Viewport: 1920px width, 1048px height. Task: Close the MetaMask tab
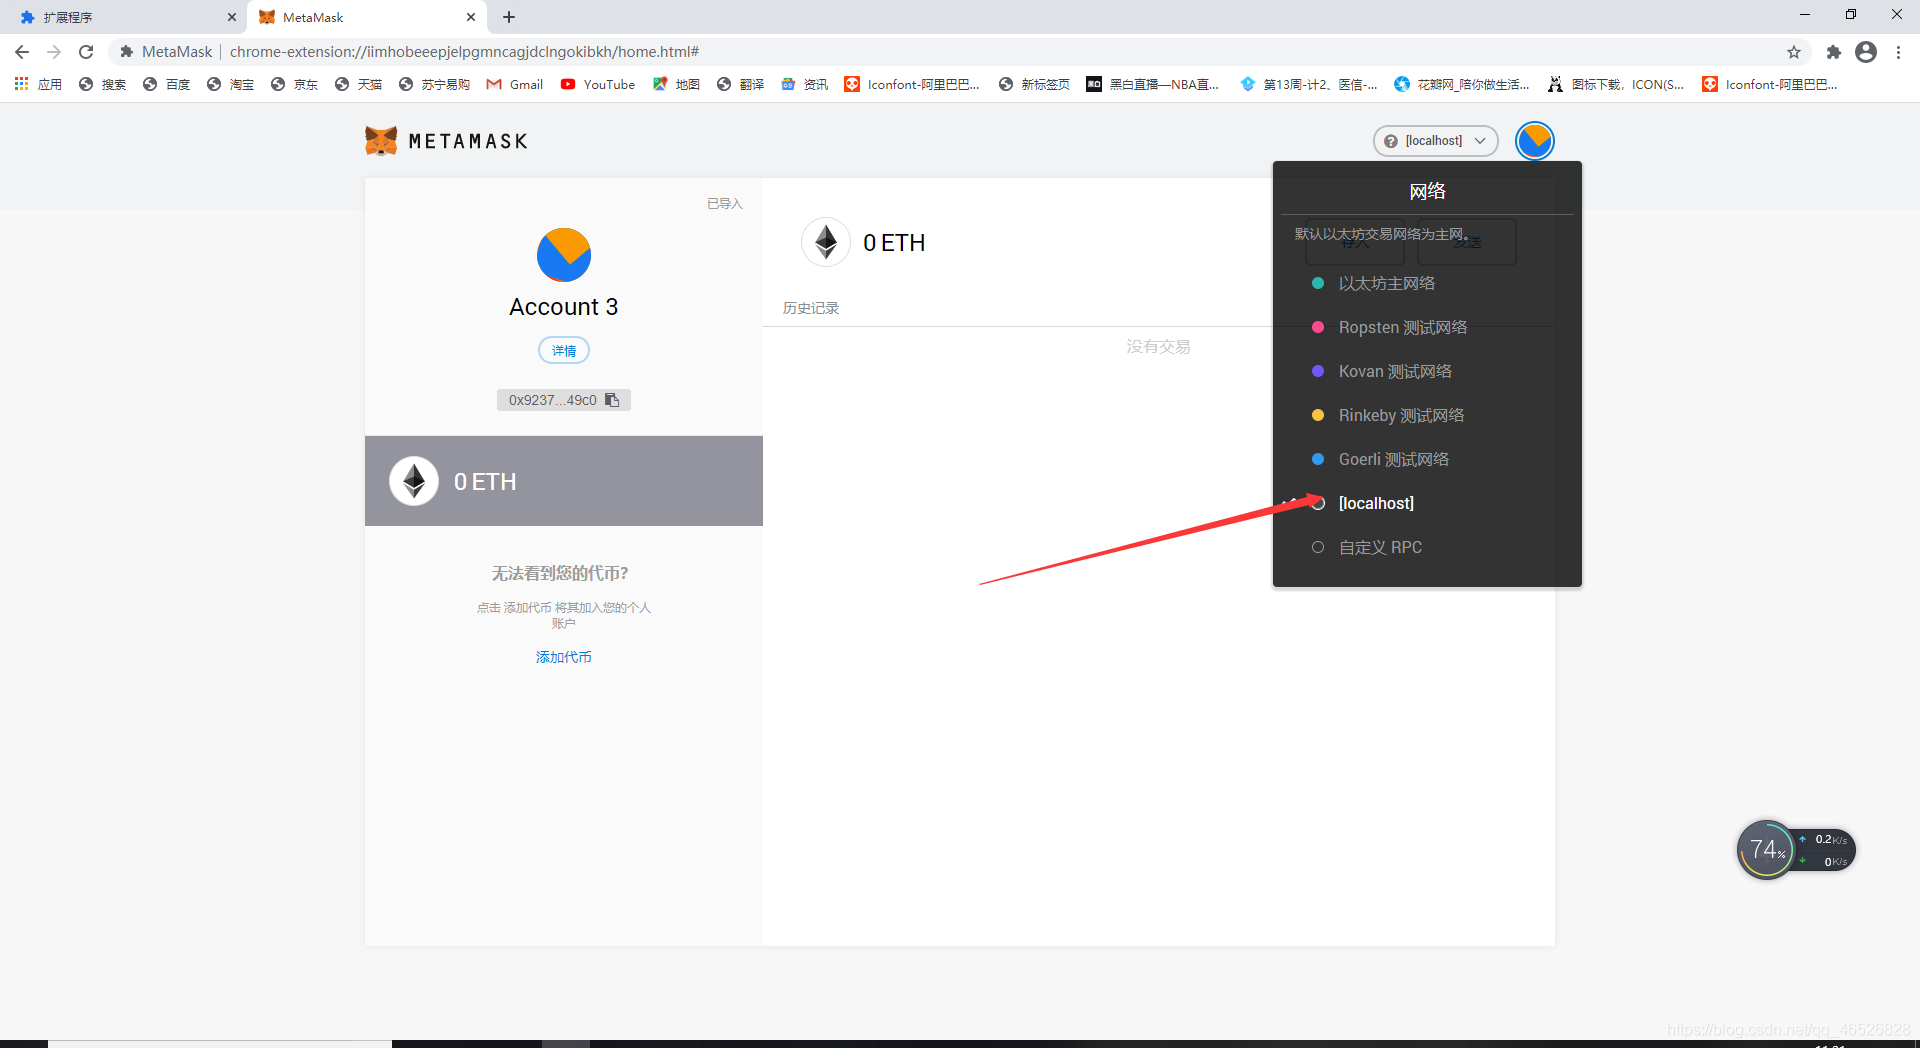(x=471, y=17)
